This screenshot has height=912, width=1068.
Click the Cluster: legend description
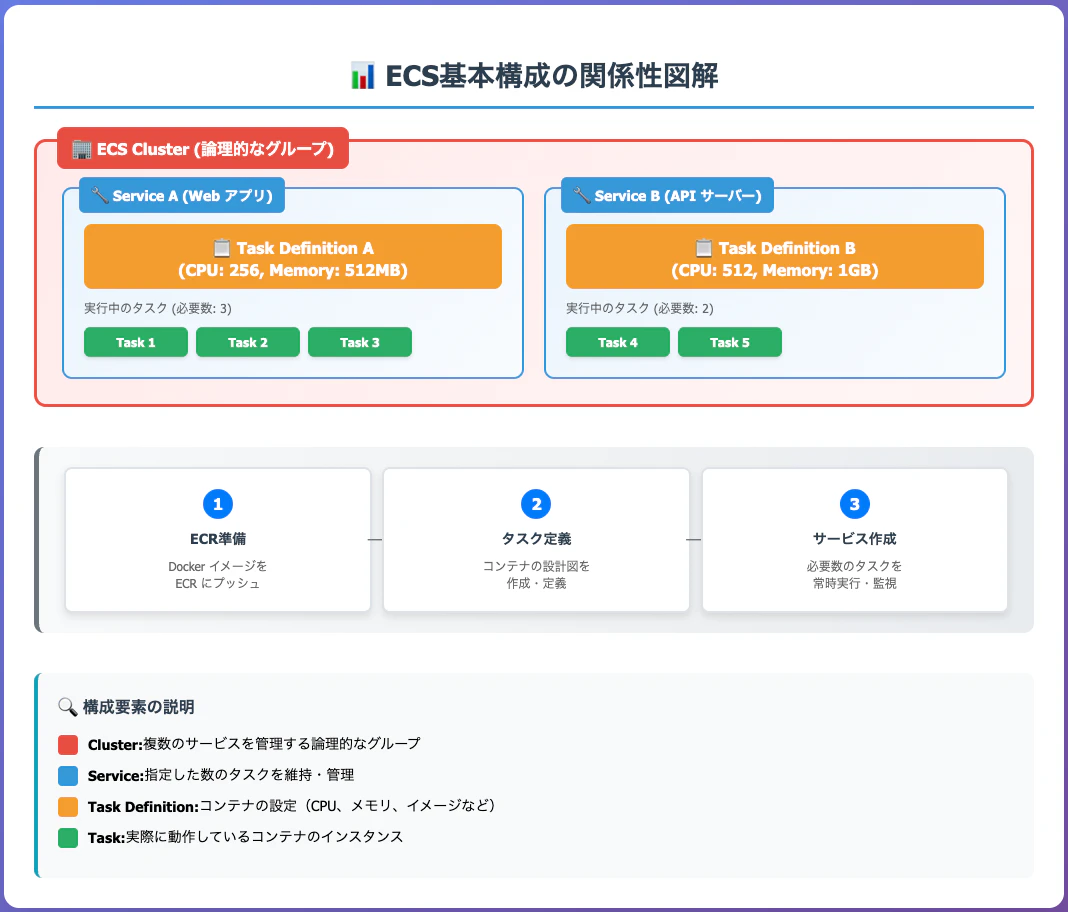254,744
